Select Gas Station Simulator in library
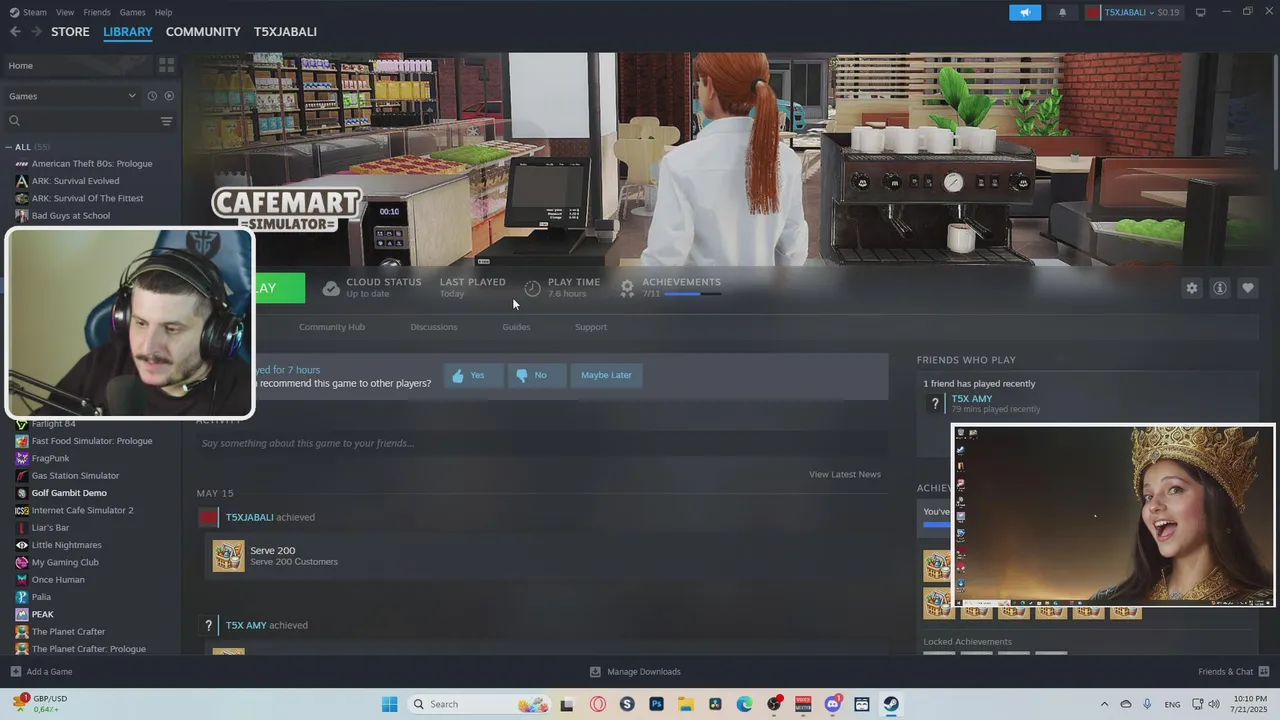This screenshot has width=1280, height=720. 75,476
